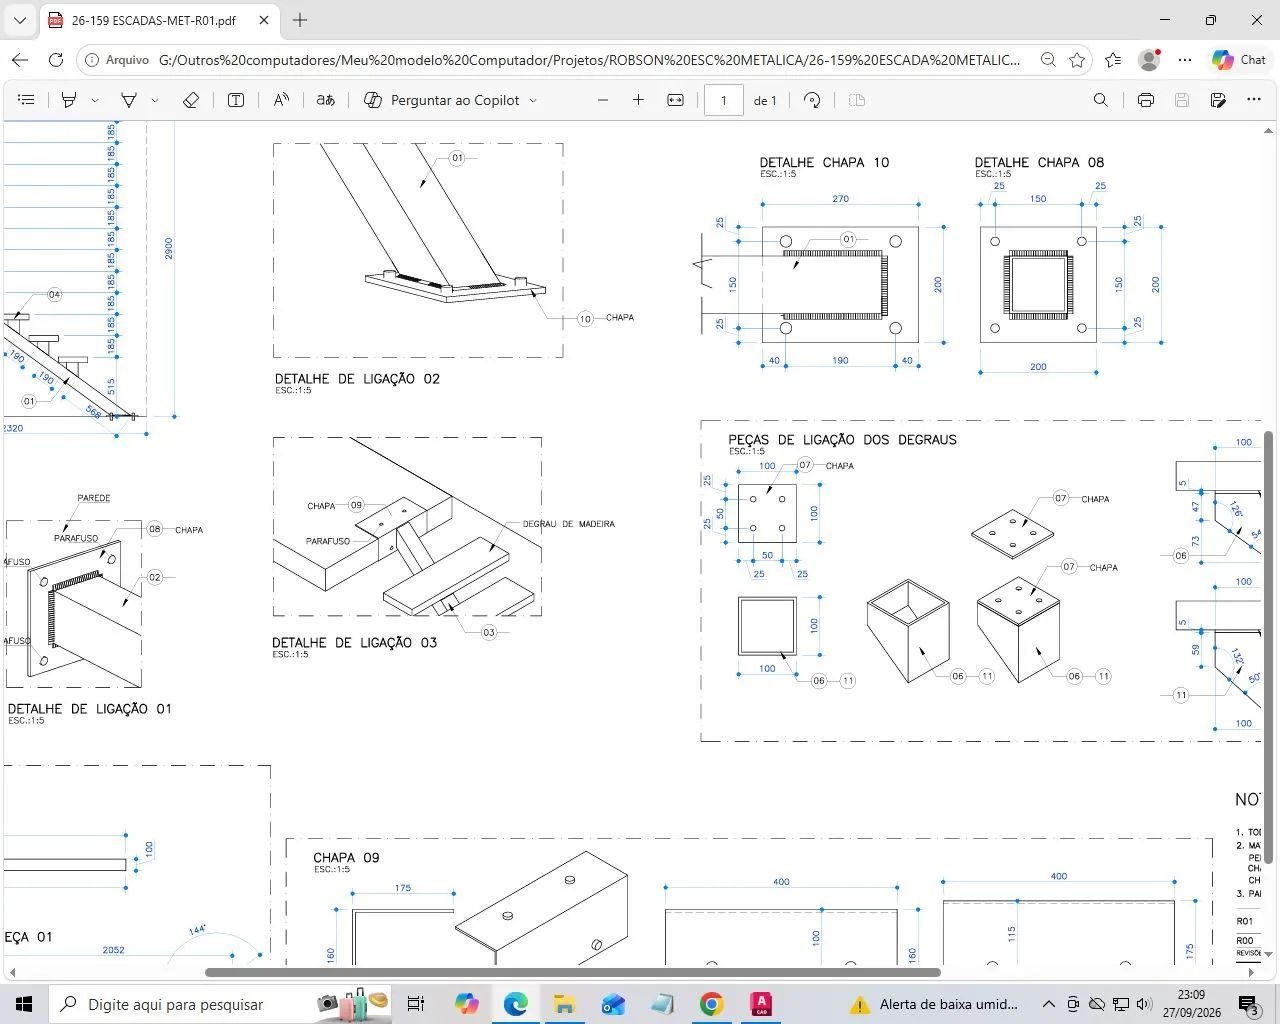The width and height of the screenshot is (1280, 1024).
Task: Open a new browser tab
Action: [x=300, y=20]
